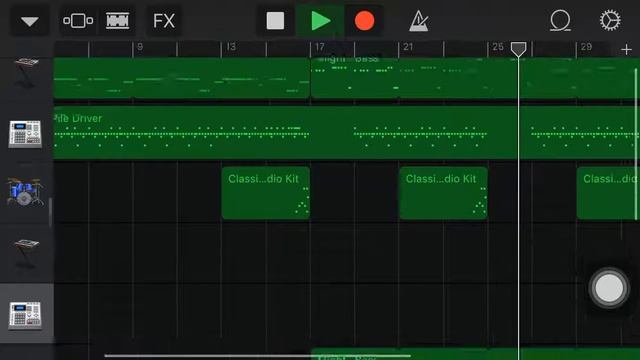The image size is (640, 360).
Task: Select the Pile Driver region
Action: tap(346, 133)
